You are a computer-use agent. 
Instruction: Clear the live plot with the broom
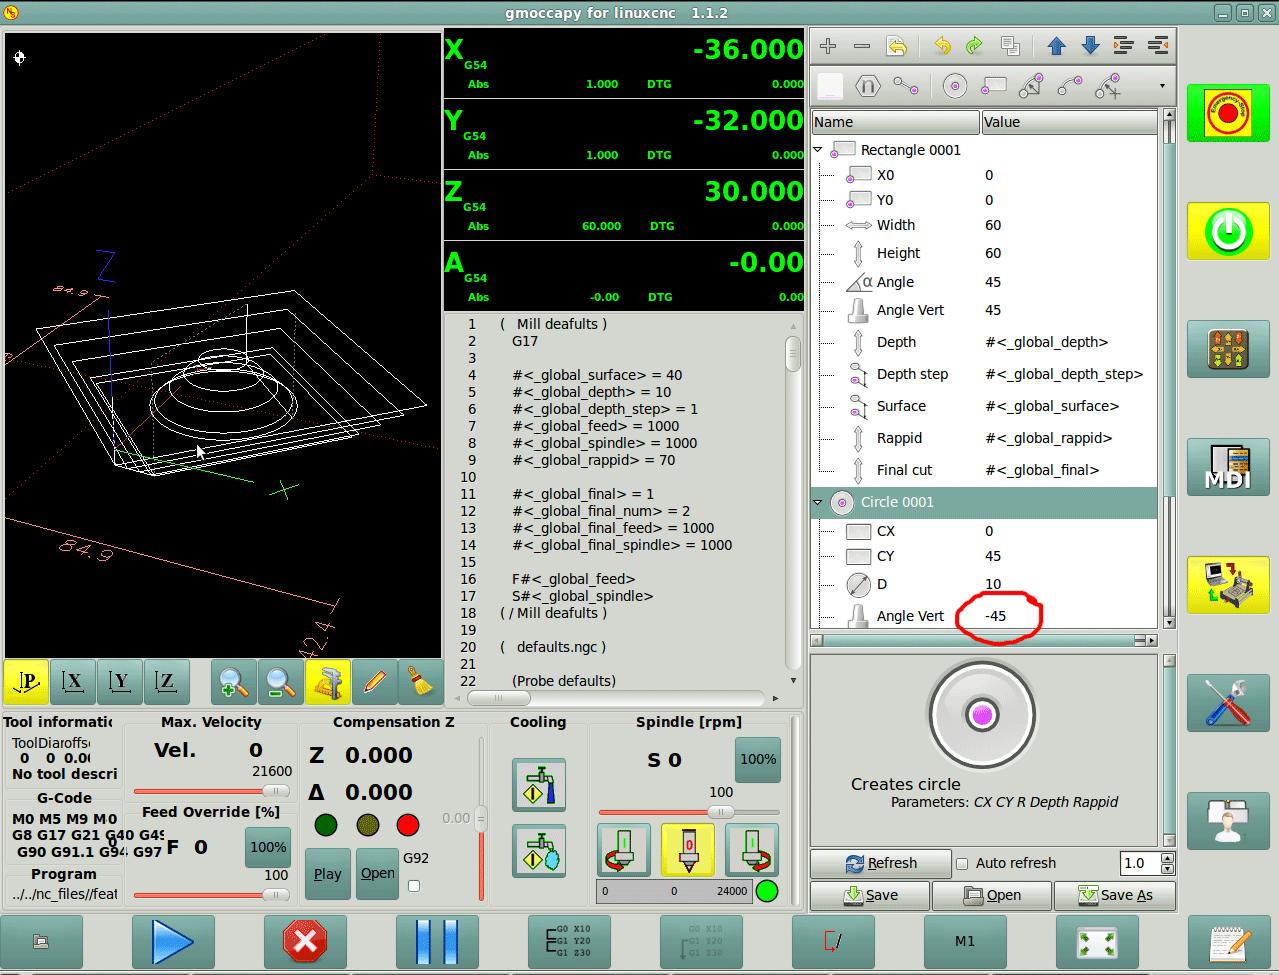(x=421, y=682)
